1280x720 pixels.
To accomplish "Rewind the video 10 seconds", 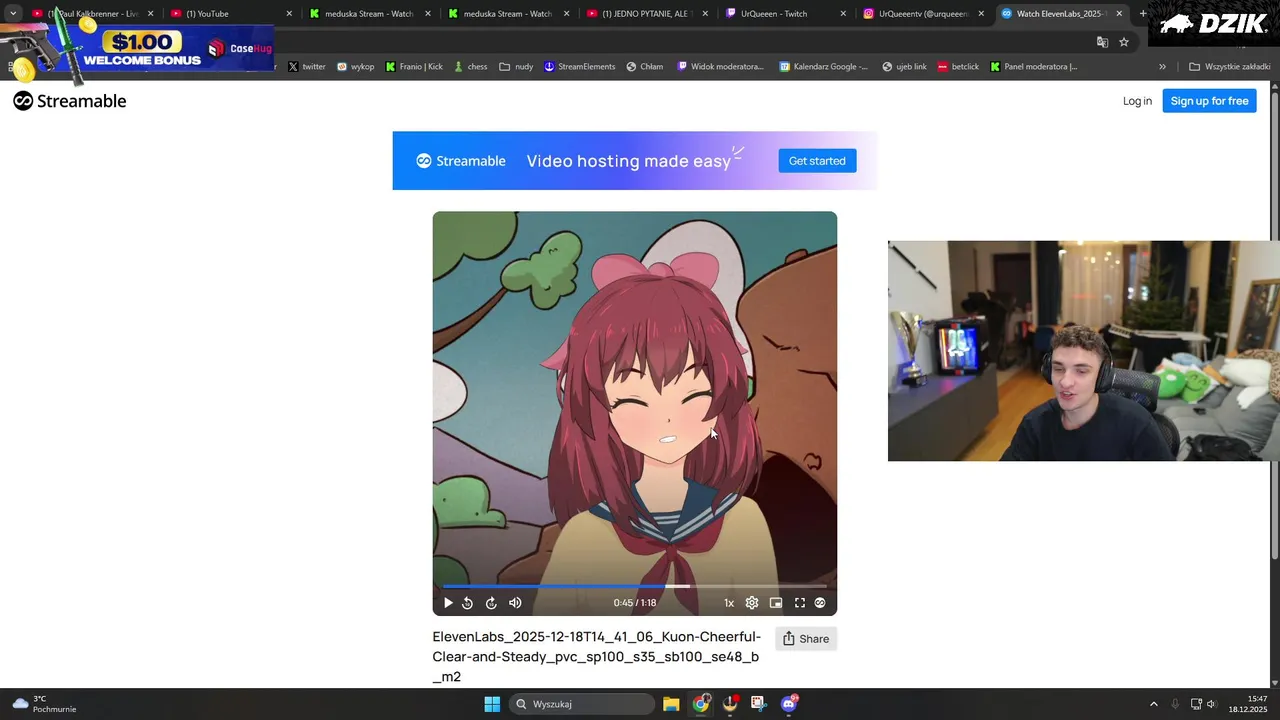I will pyautogui.click(x=467, y=603).
